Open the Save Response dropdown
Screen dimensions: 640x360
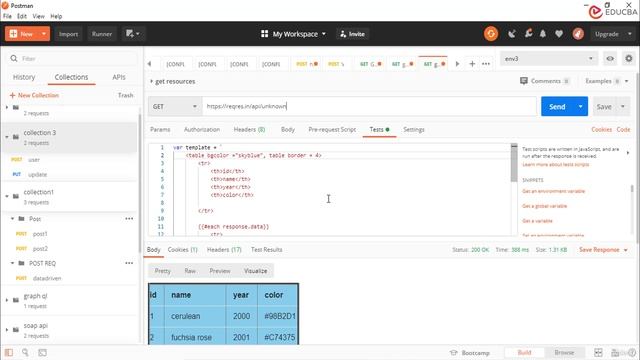[x=603, y=249]
